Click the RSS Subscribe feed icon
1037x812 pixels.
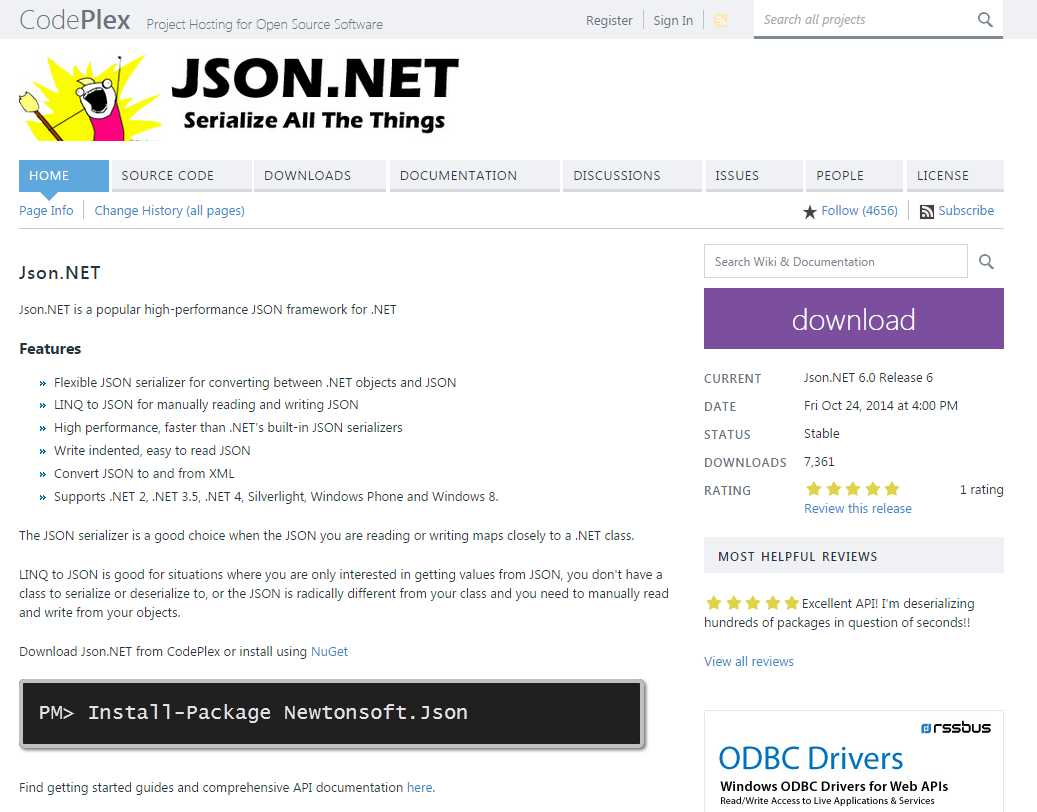[x=927, y=212]
